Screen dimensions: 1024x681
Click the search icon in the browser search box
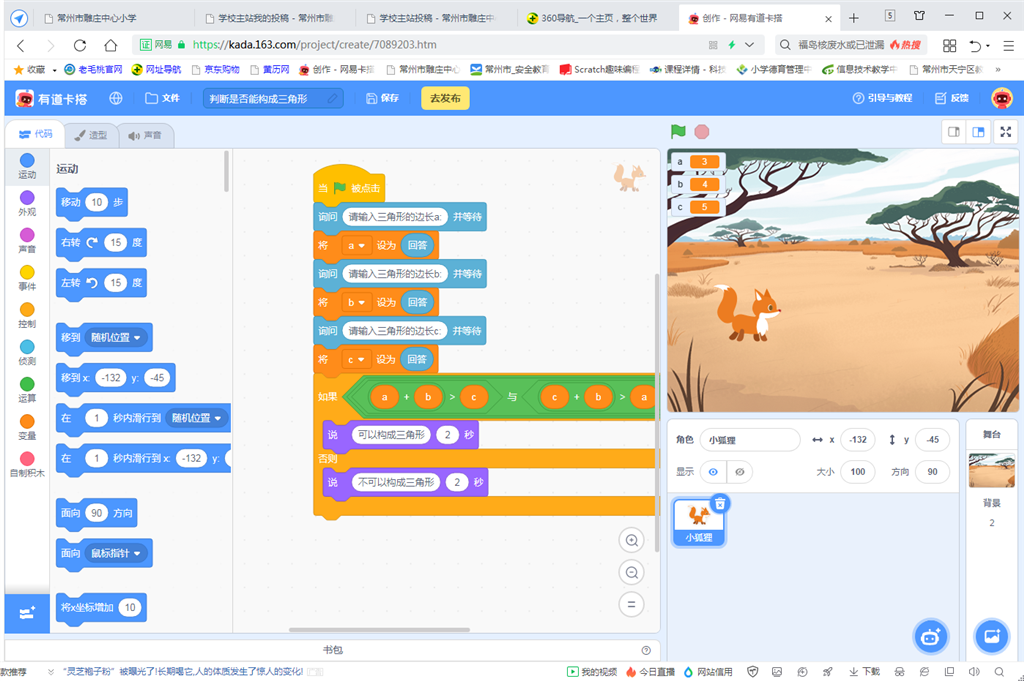click(x=785, y=45)
